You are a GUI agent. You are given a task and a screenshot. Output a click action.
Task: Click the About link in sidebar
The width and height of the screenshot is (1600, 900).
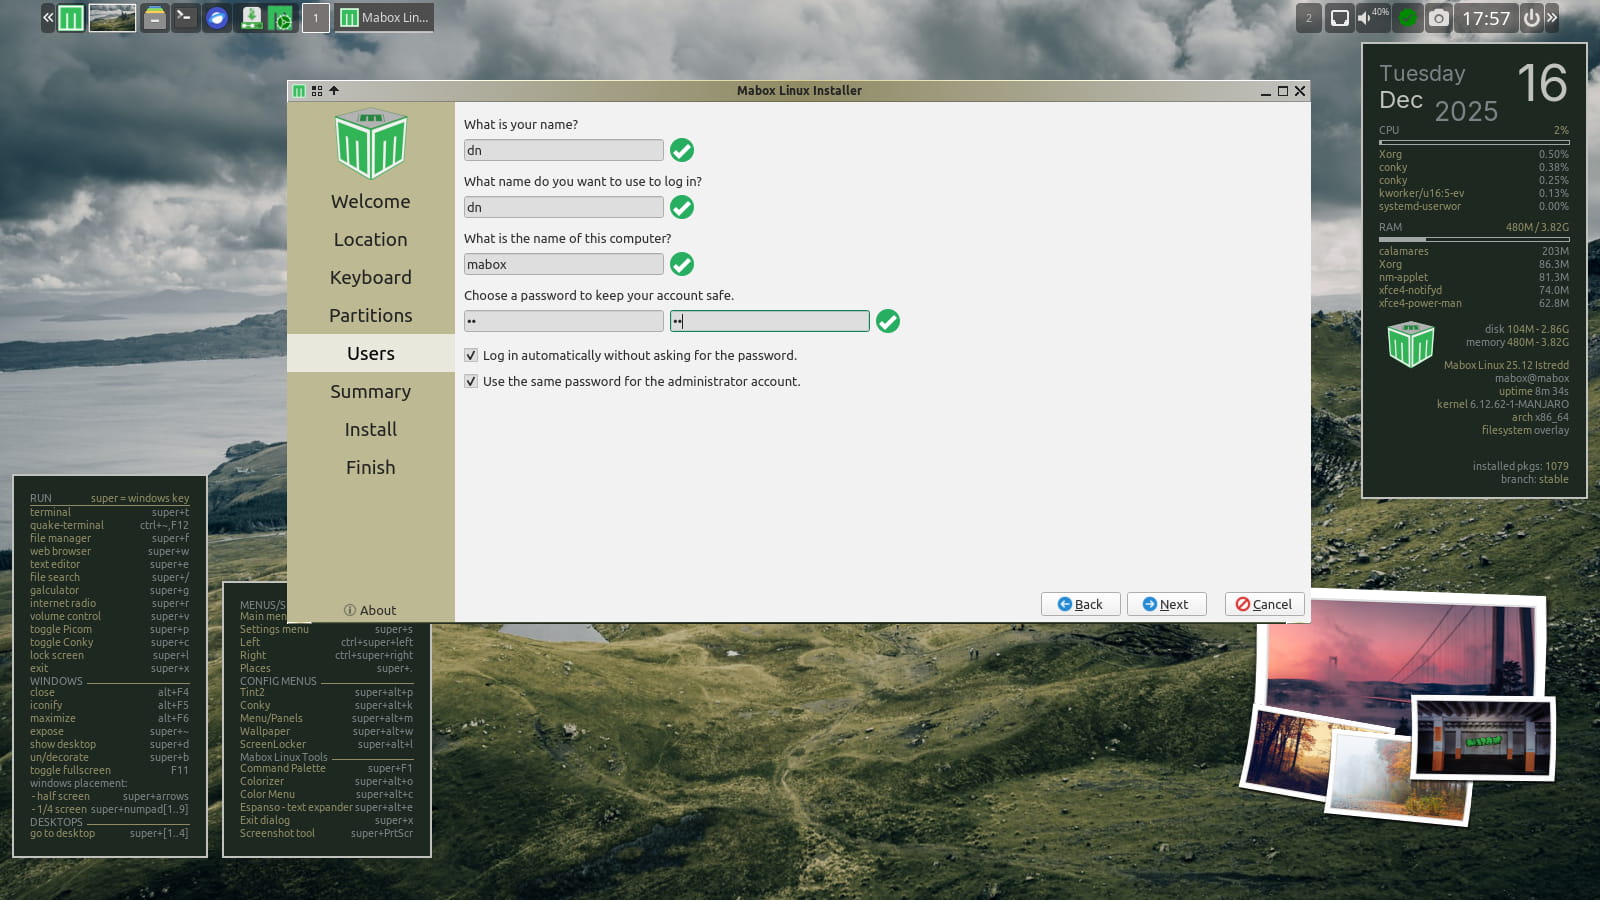click(x=370, y=610)
